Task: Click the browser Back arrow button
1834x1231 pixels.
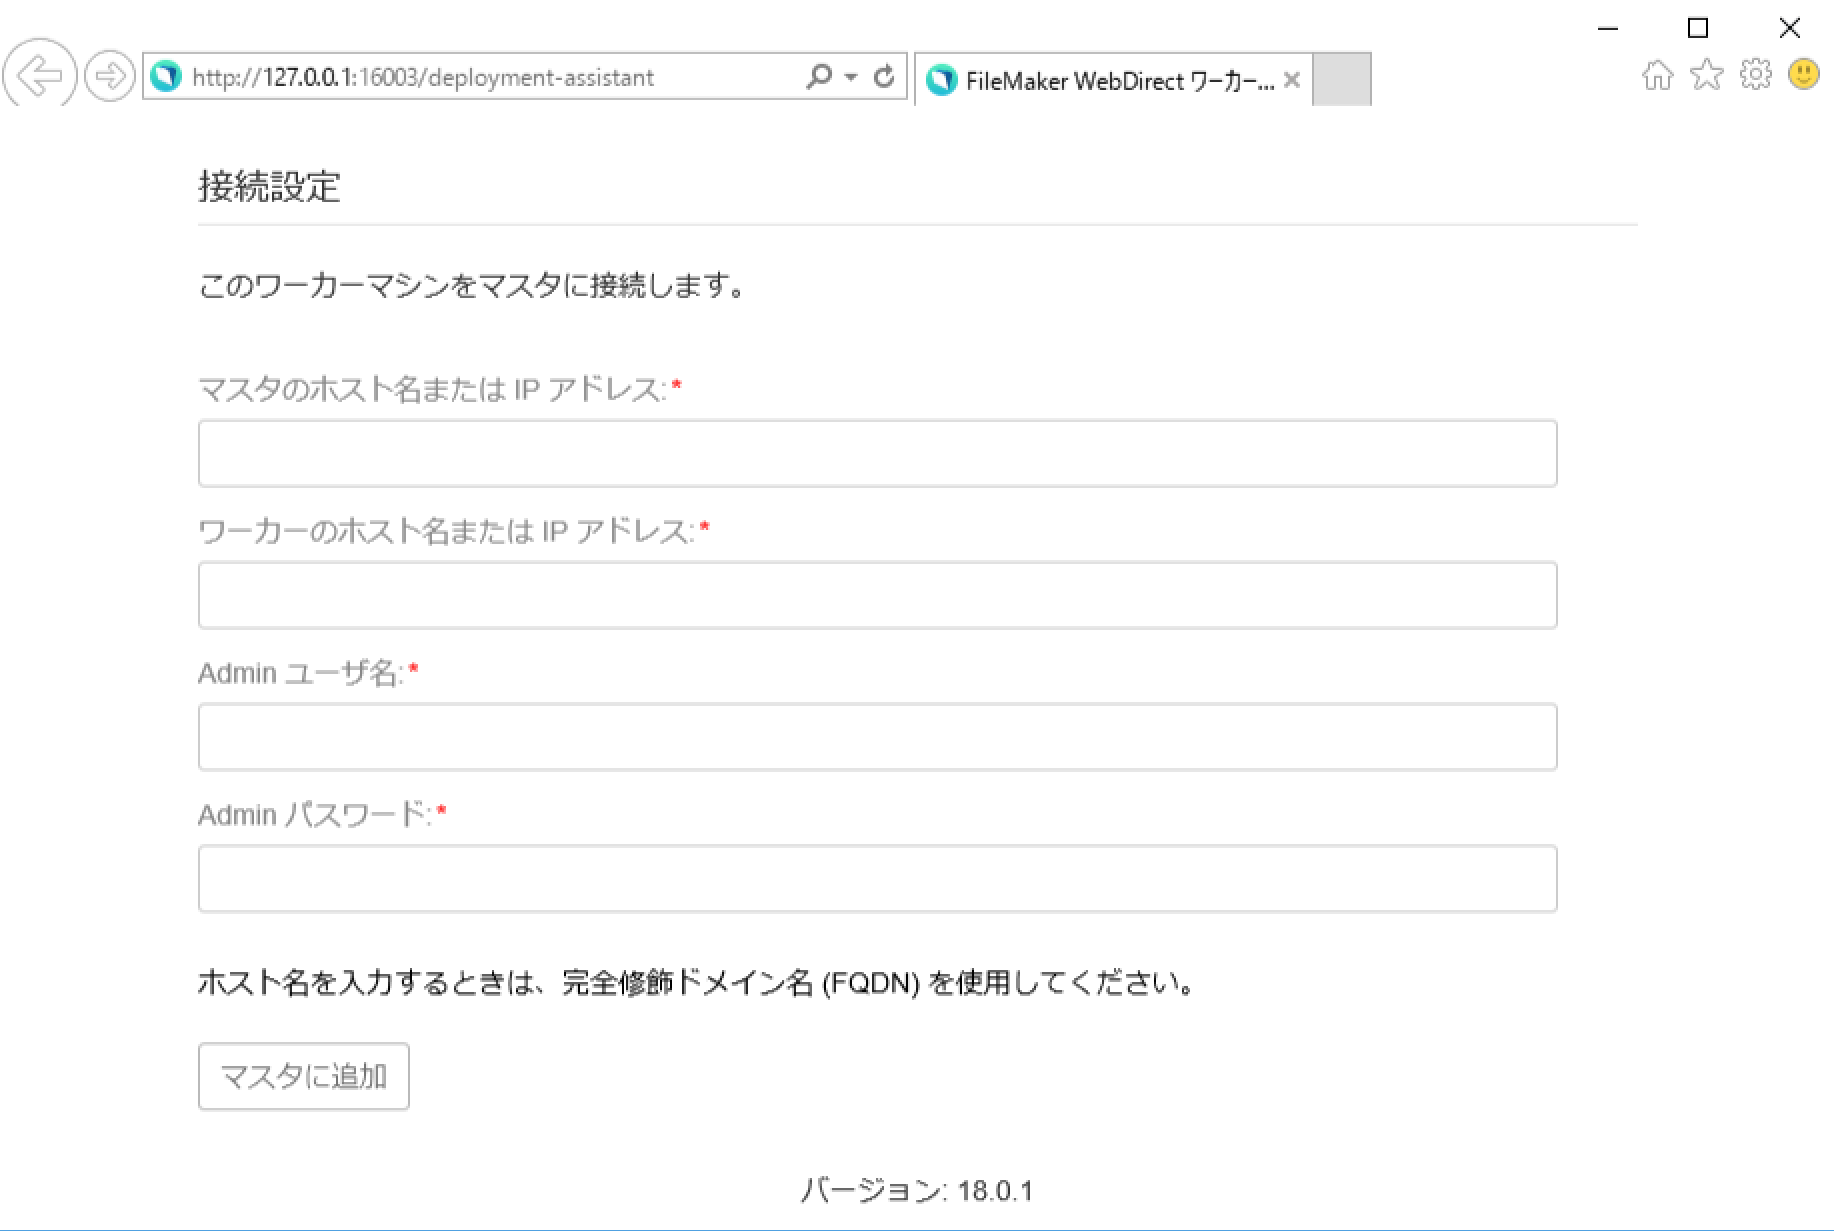Action: tap(40, 74)
